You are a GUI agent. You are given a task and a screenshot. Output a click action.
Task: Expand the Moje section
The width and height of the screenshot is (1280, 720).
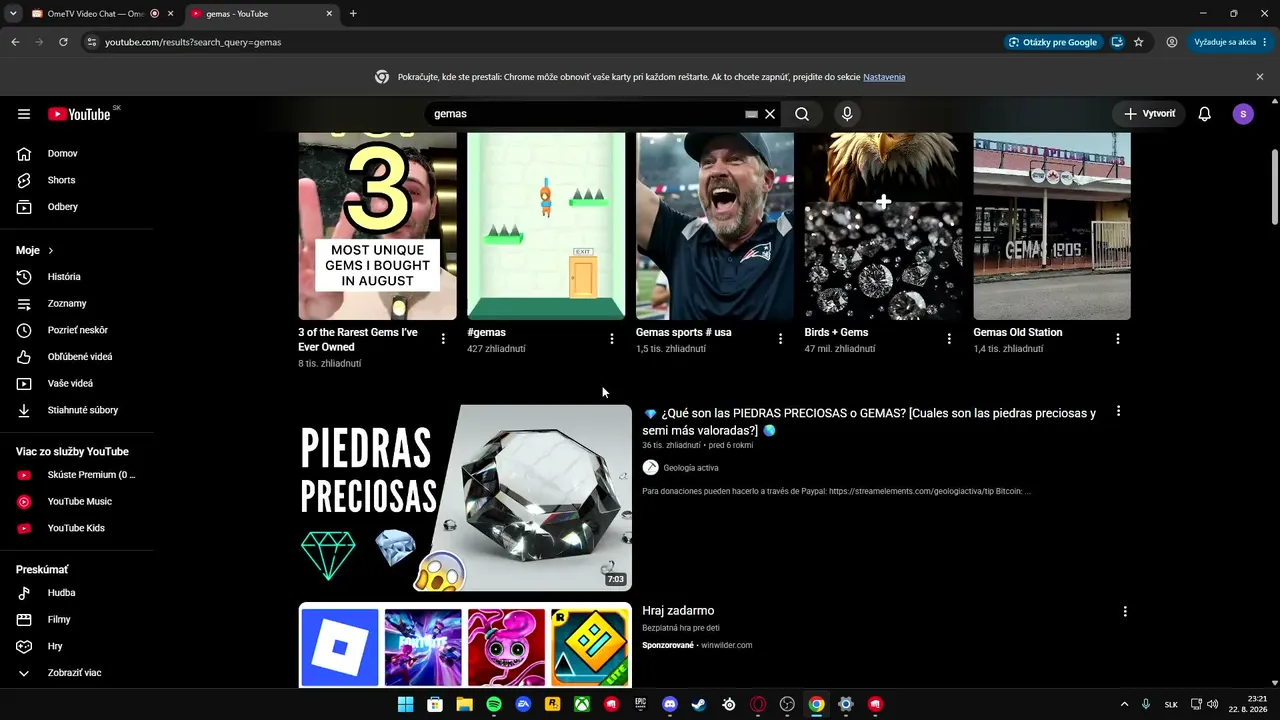(35, 250)
